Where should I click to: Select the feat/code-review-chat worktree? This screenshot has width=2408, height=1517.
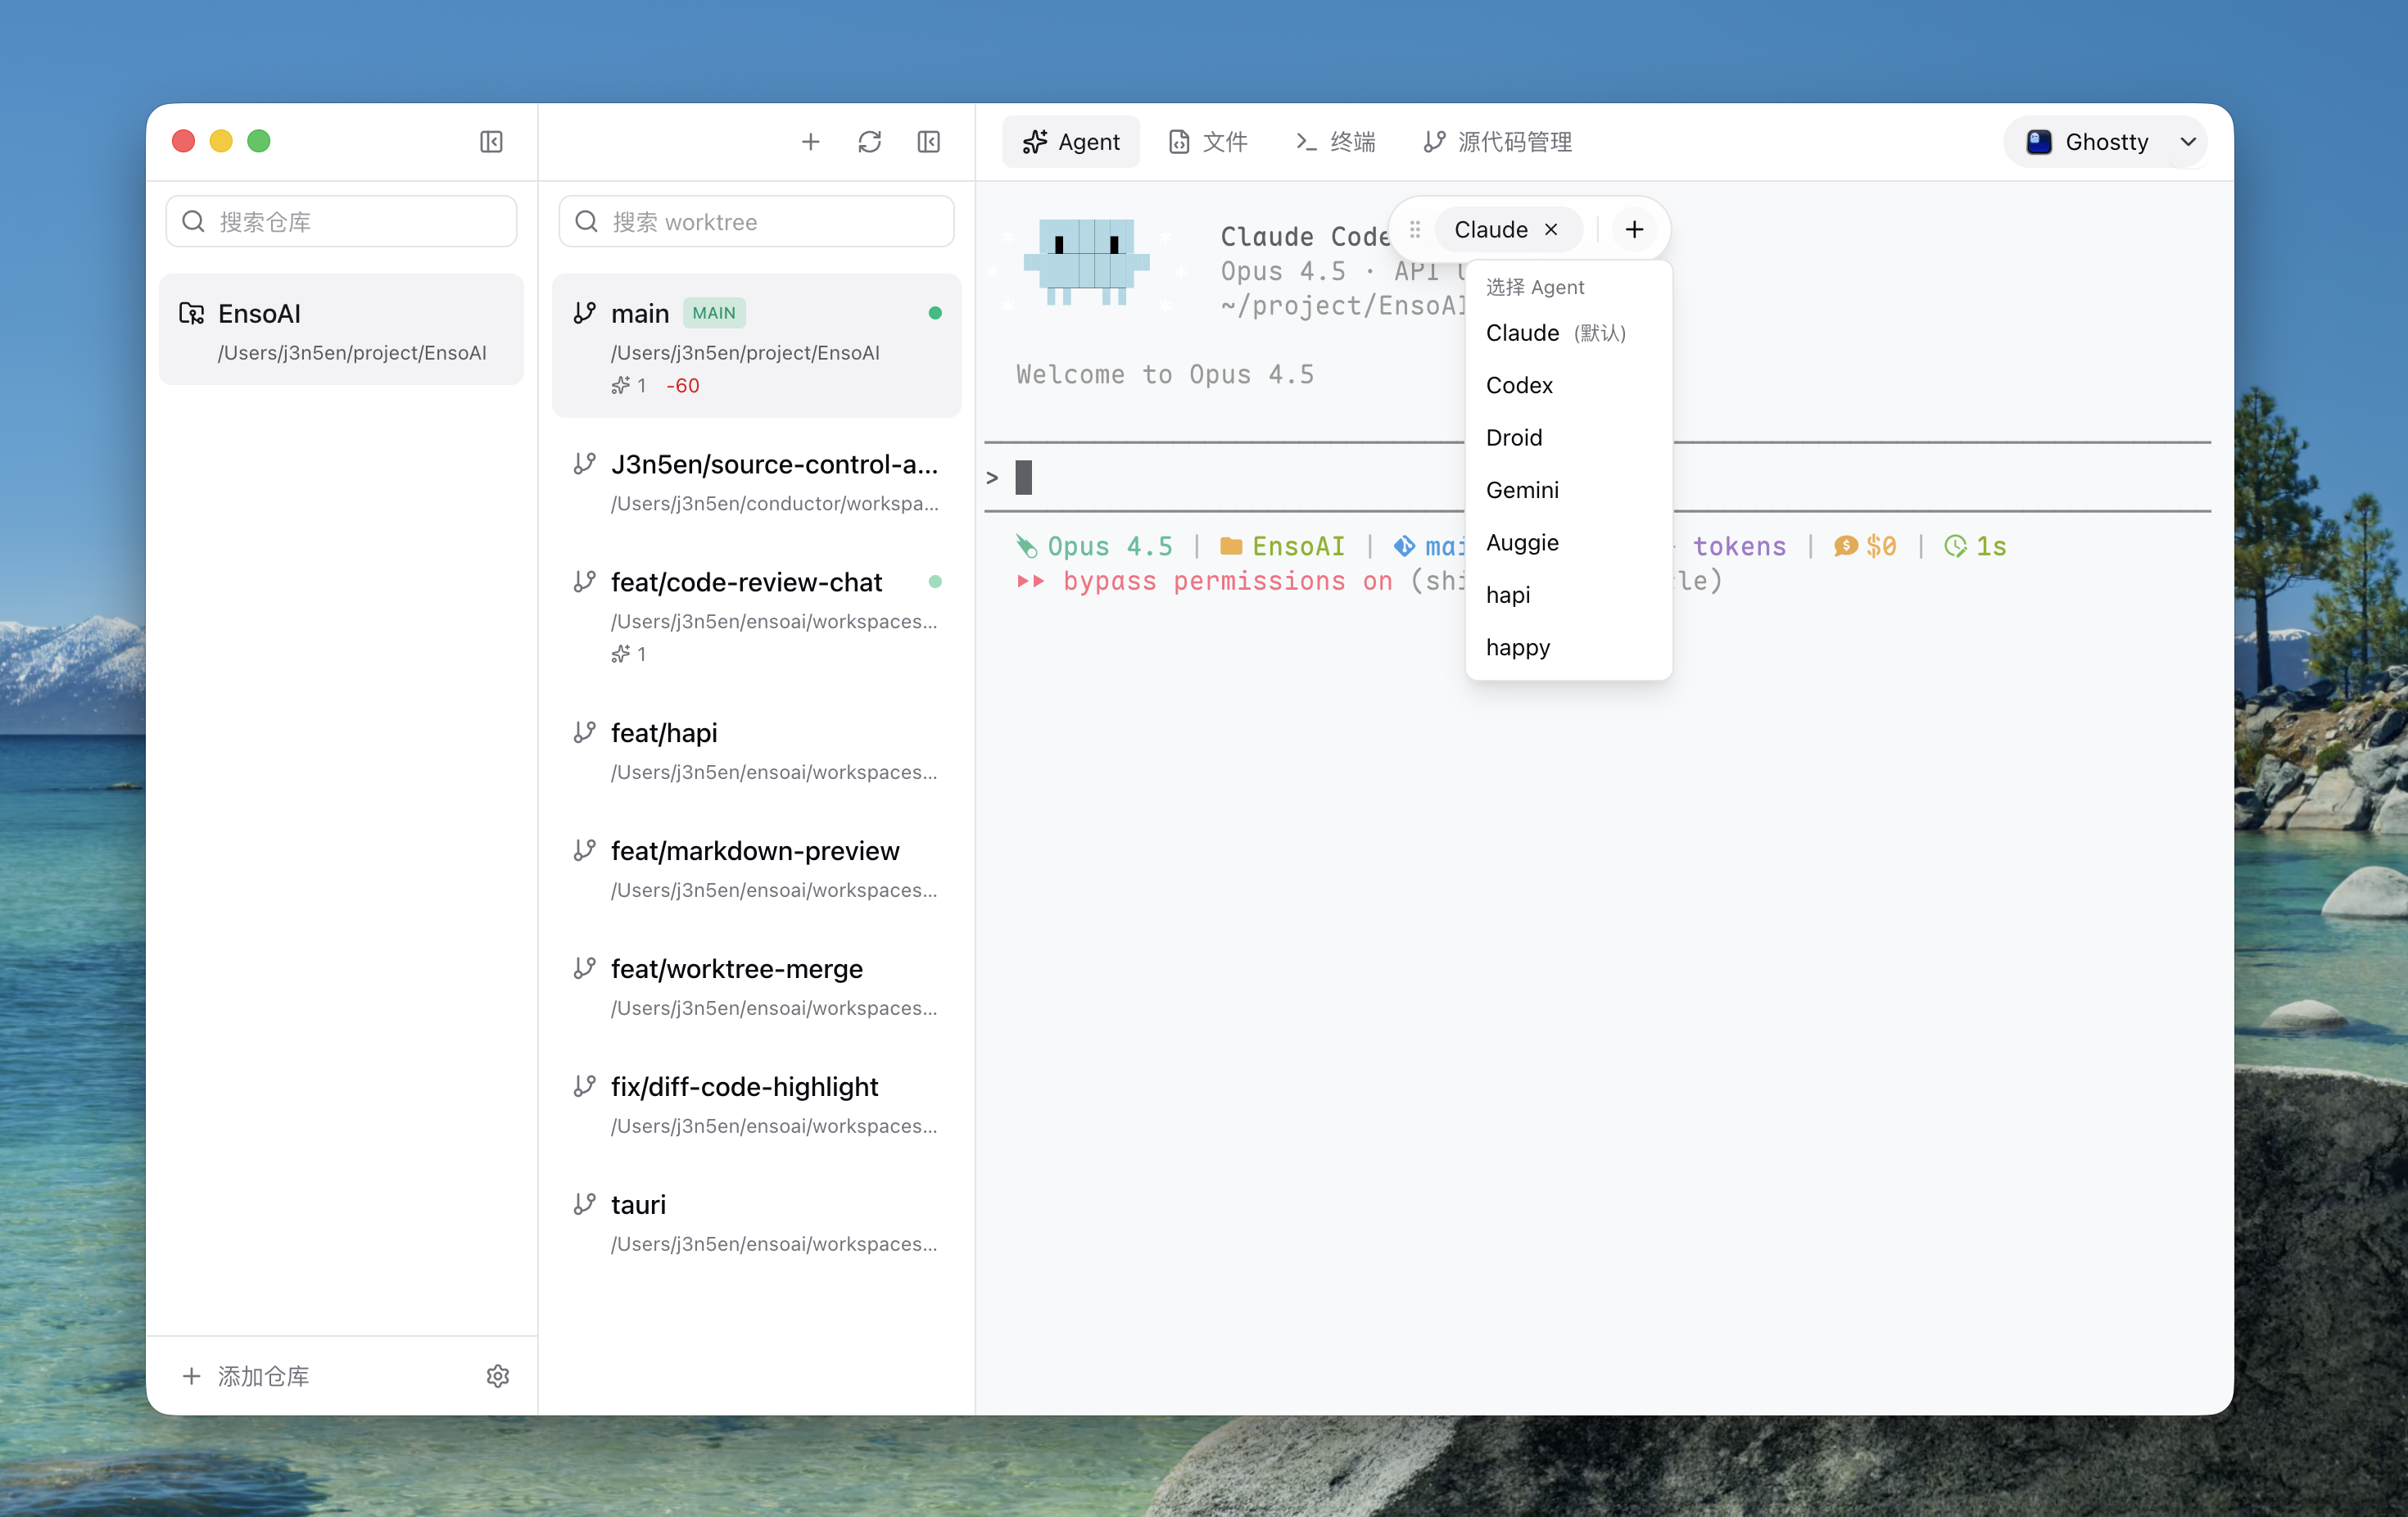coord(747,581)
